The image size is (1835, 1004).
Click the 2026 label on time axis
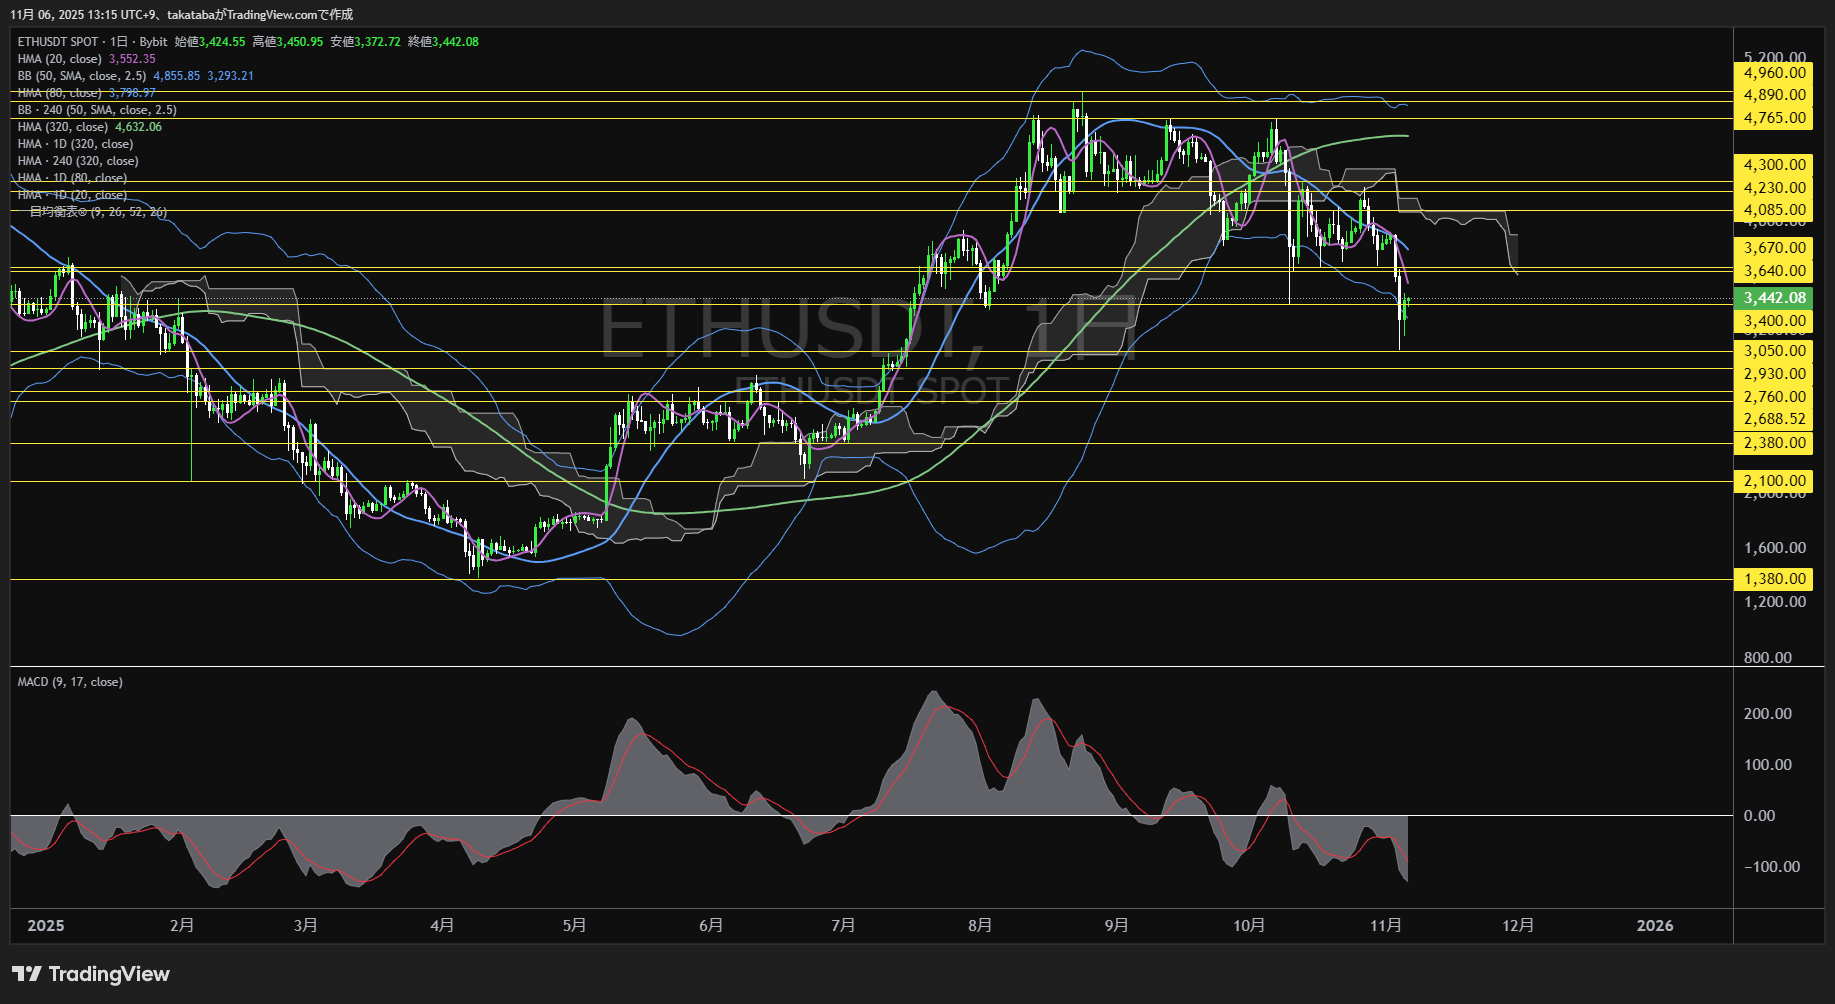pos(1654,926)
